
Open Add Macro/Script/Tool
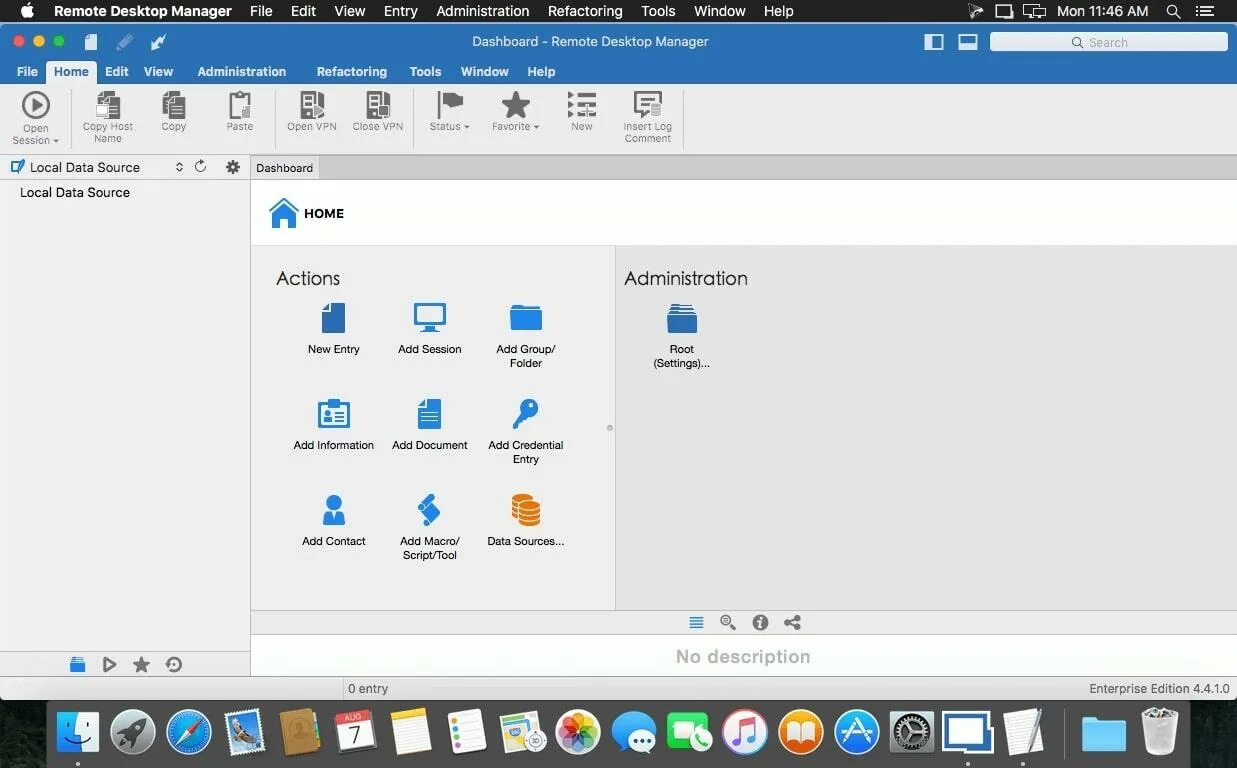pyautogui.click(x=430, y=510)
